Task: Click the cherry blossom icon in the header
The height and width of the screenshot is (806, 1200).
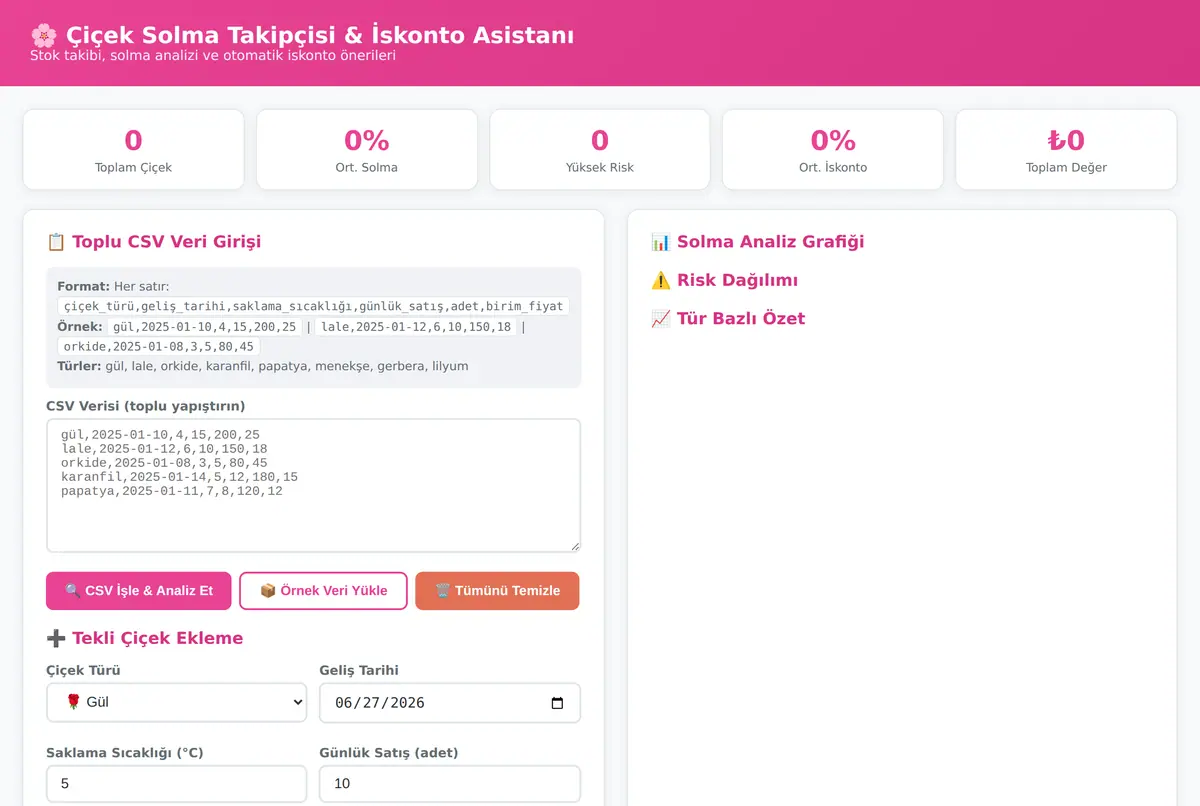Action: click(44, 35)
